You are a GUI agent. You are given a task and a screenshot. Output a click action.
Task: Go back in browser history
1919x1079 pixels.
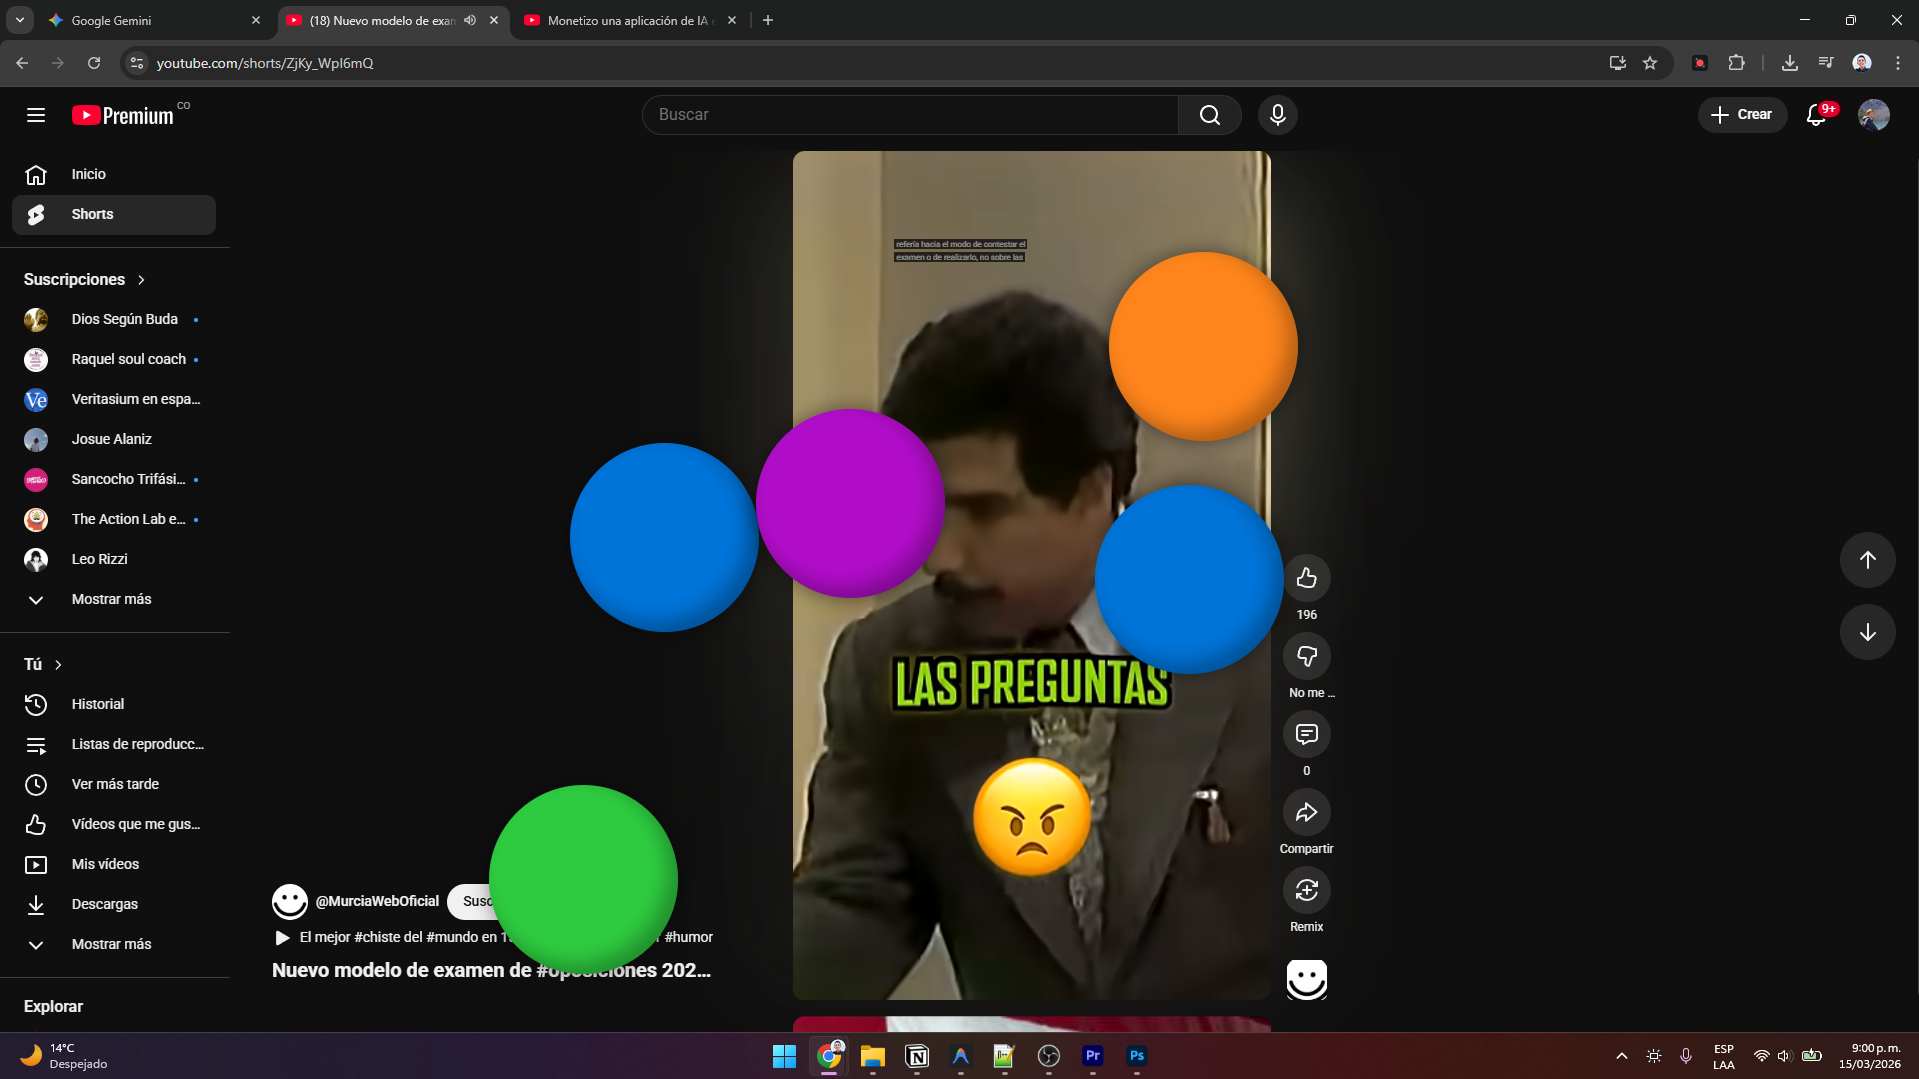(x=22, y=63)
